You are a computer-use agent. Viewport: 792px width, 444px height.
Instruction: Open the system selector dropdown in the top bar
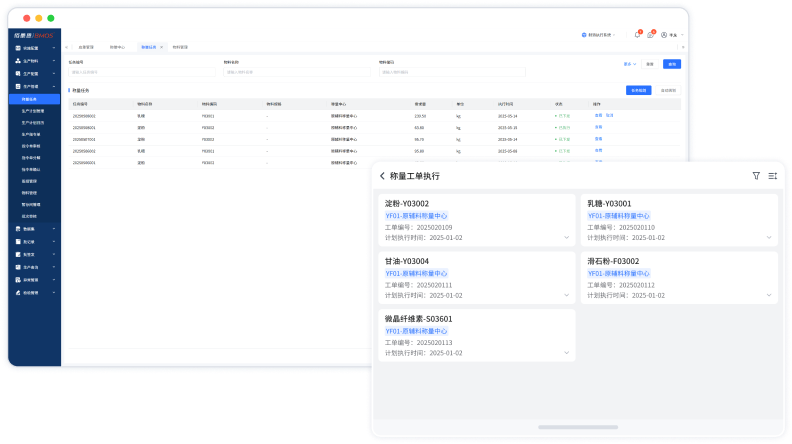pyautogui.click(x=599, y=35)
